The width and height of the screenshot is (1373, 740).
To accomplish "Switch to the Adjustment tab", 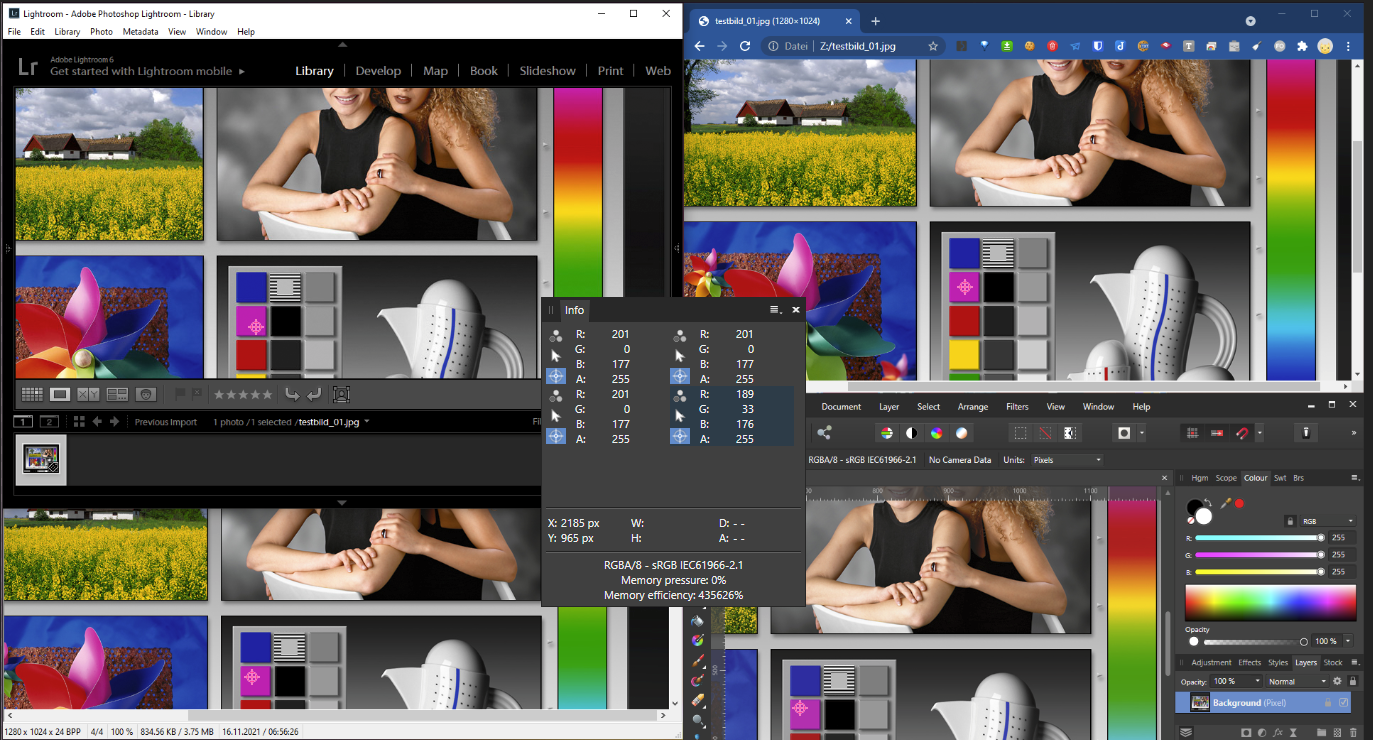I will [x=1211, y=662].
